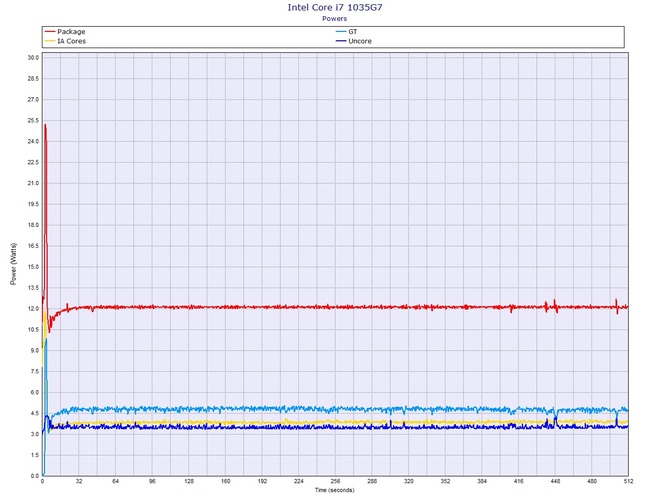Click the IA Cores legend entry

coord(65,41)
